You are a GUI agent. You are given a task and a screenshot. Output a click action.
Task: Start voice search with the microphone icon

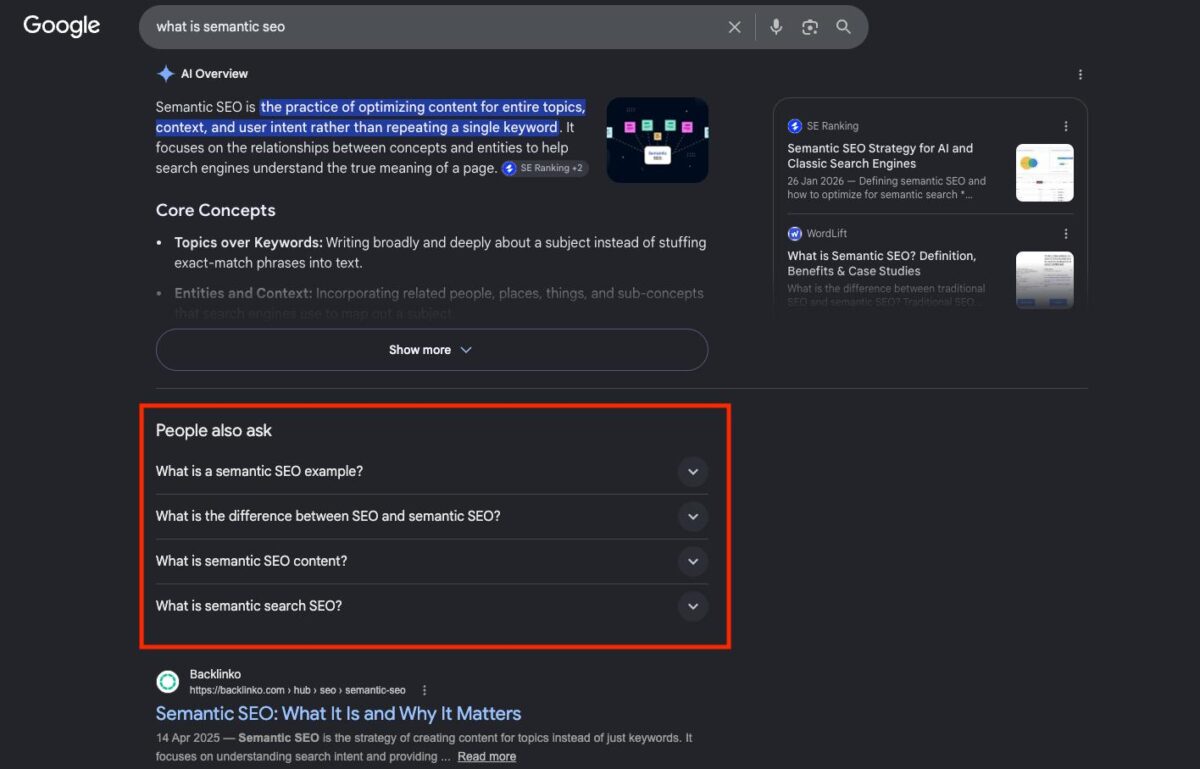click(x=776, y=27)
